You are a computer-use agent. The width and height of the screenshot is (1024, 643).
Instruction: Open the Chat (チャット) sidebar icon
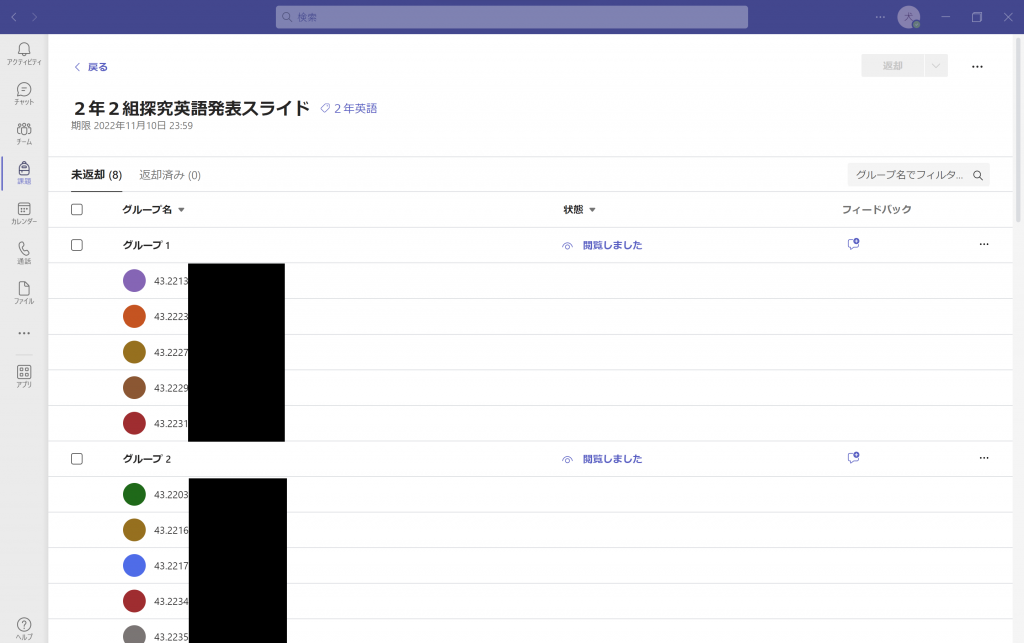(24, 93)
